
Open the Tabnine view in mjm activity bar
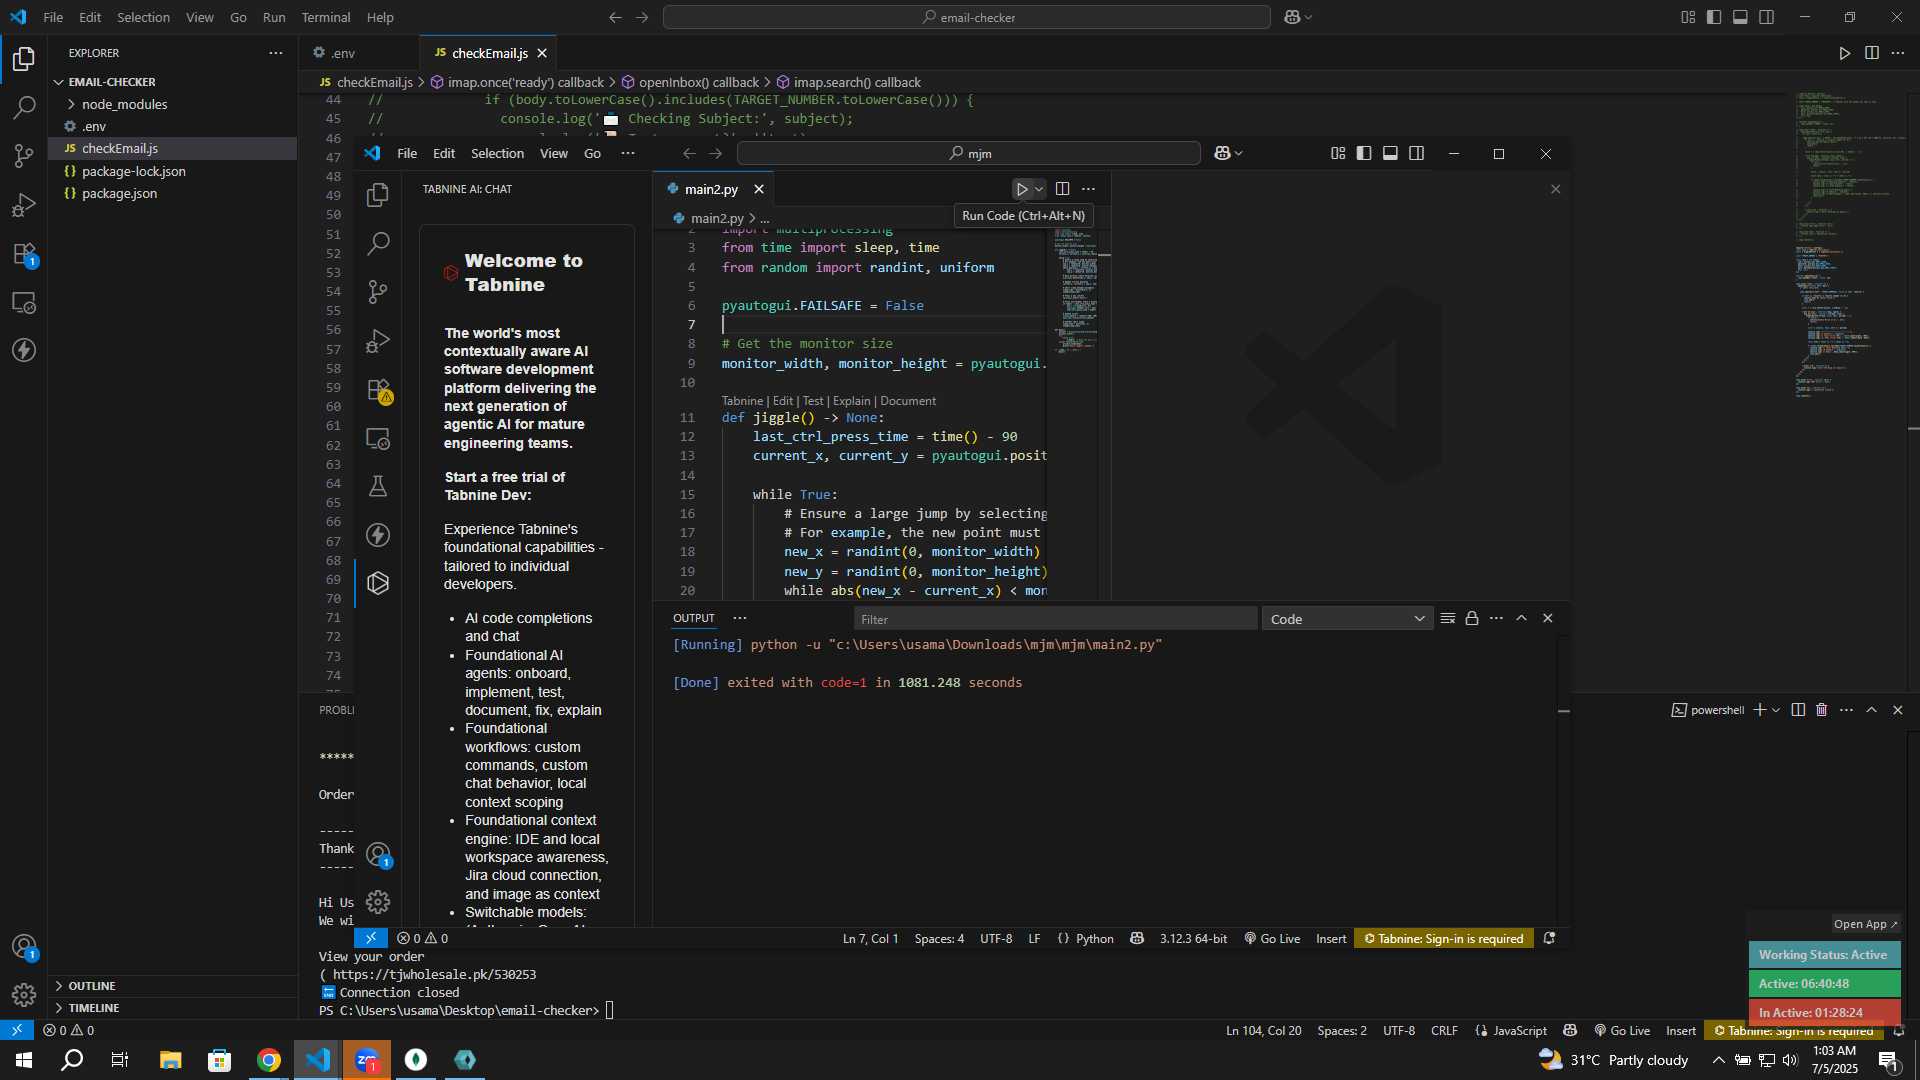(x=378, y=583)
